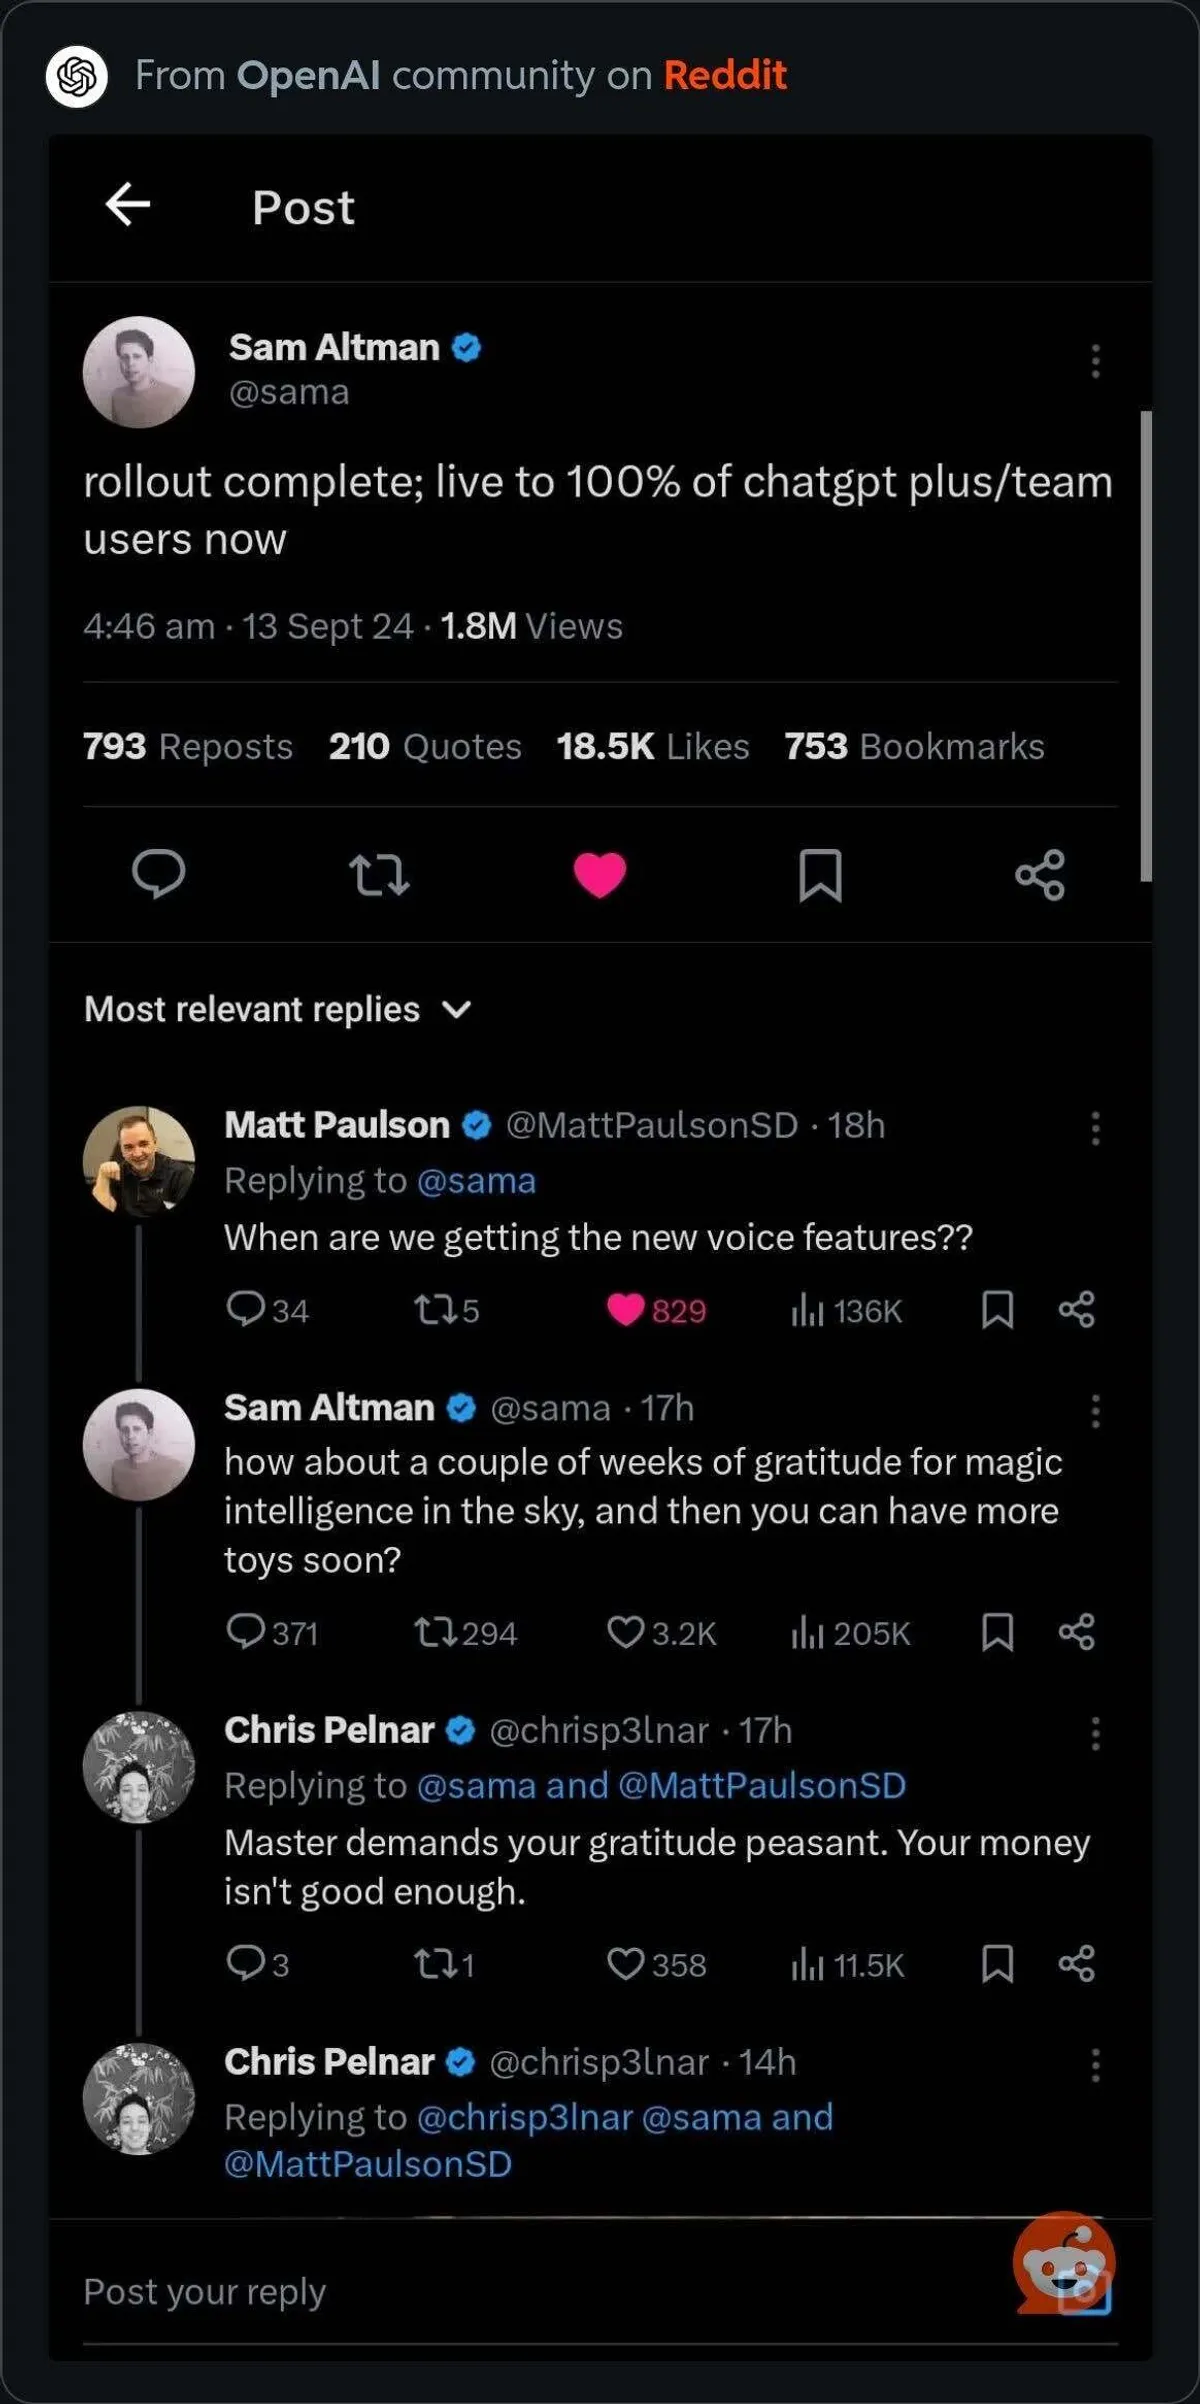
Task: Unlike Matt Paulson's reply heart
Action: [x=626, y=1309]
